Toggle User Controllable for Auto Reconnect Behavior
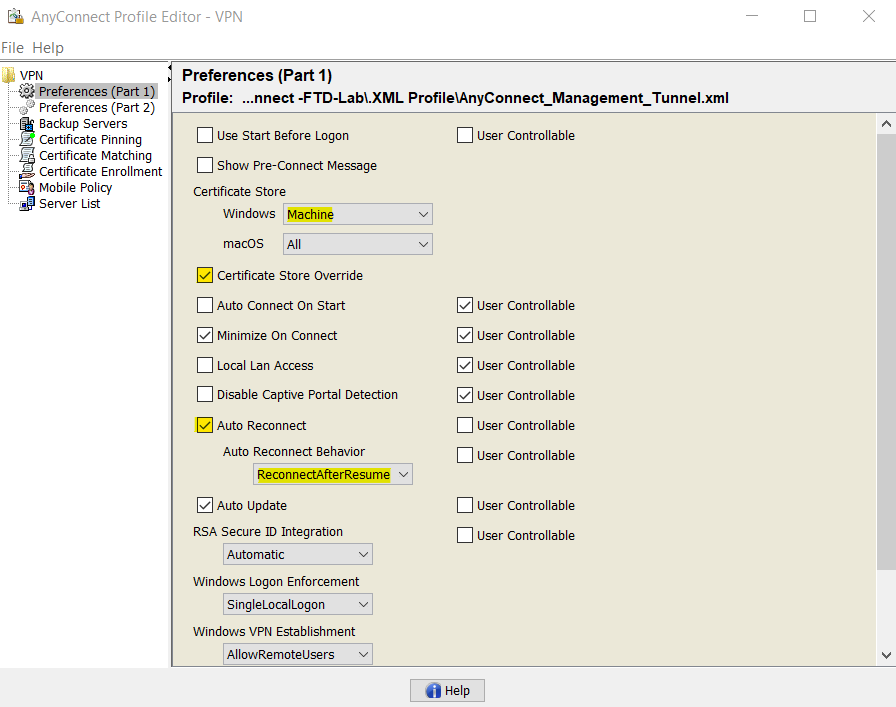Screen dimensions: 896x707 pos(465,456)
